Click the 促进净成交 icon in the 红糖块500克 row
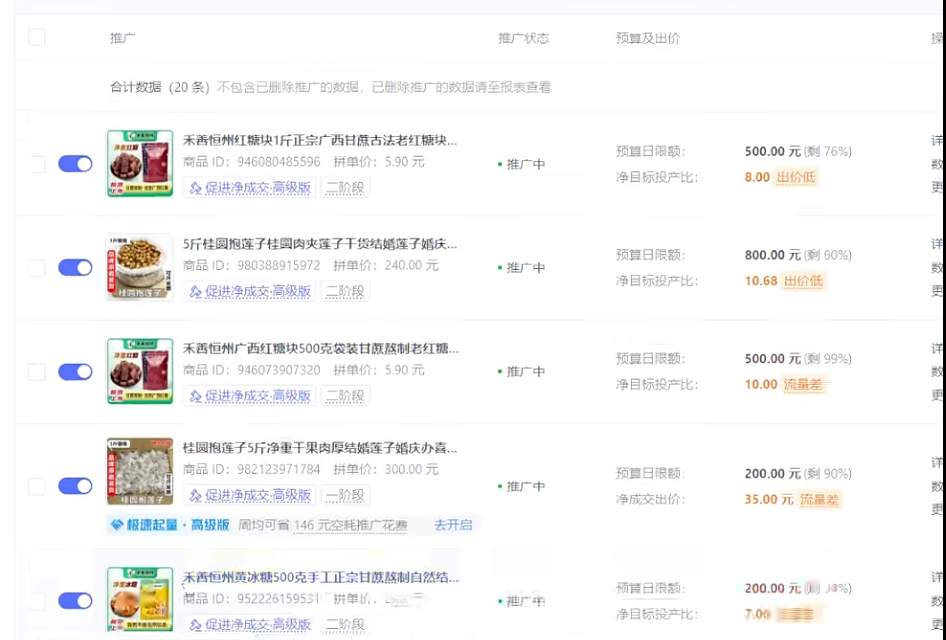Screen dimensions: 946x640 tap(195, 396)
